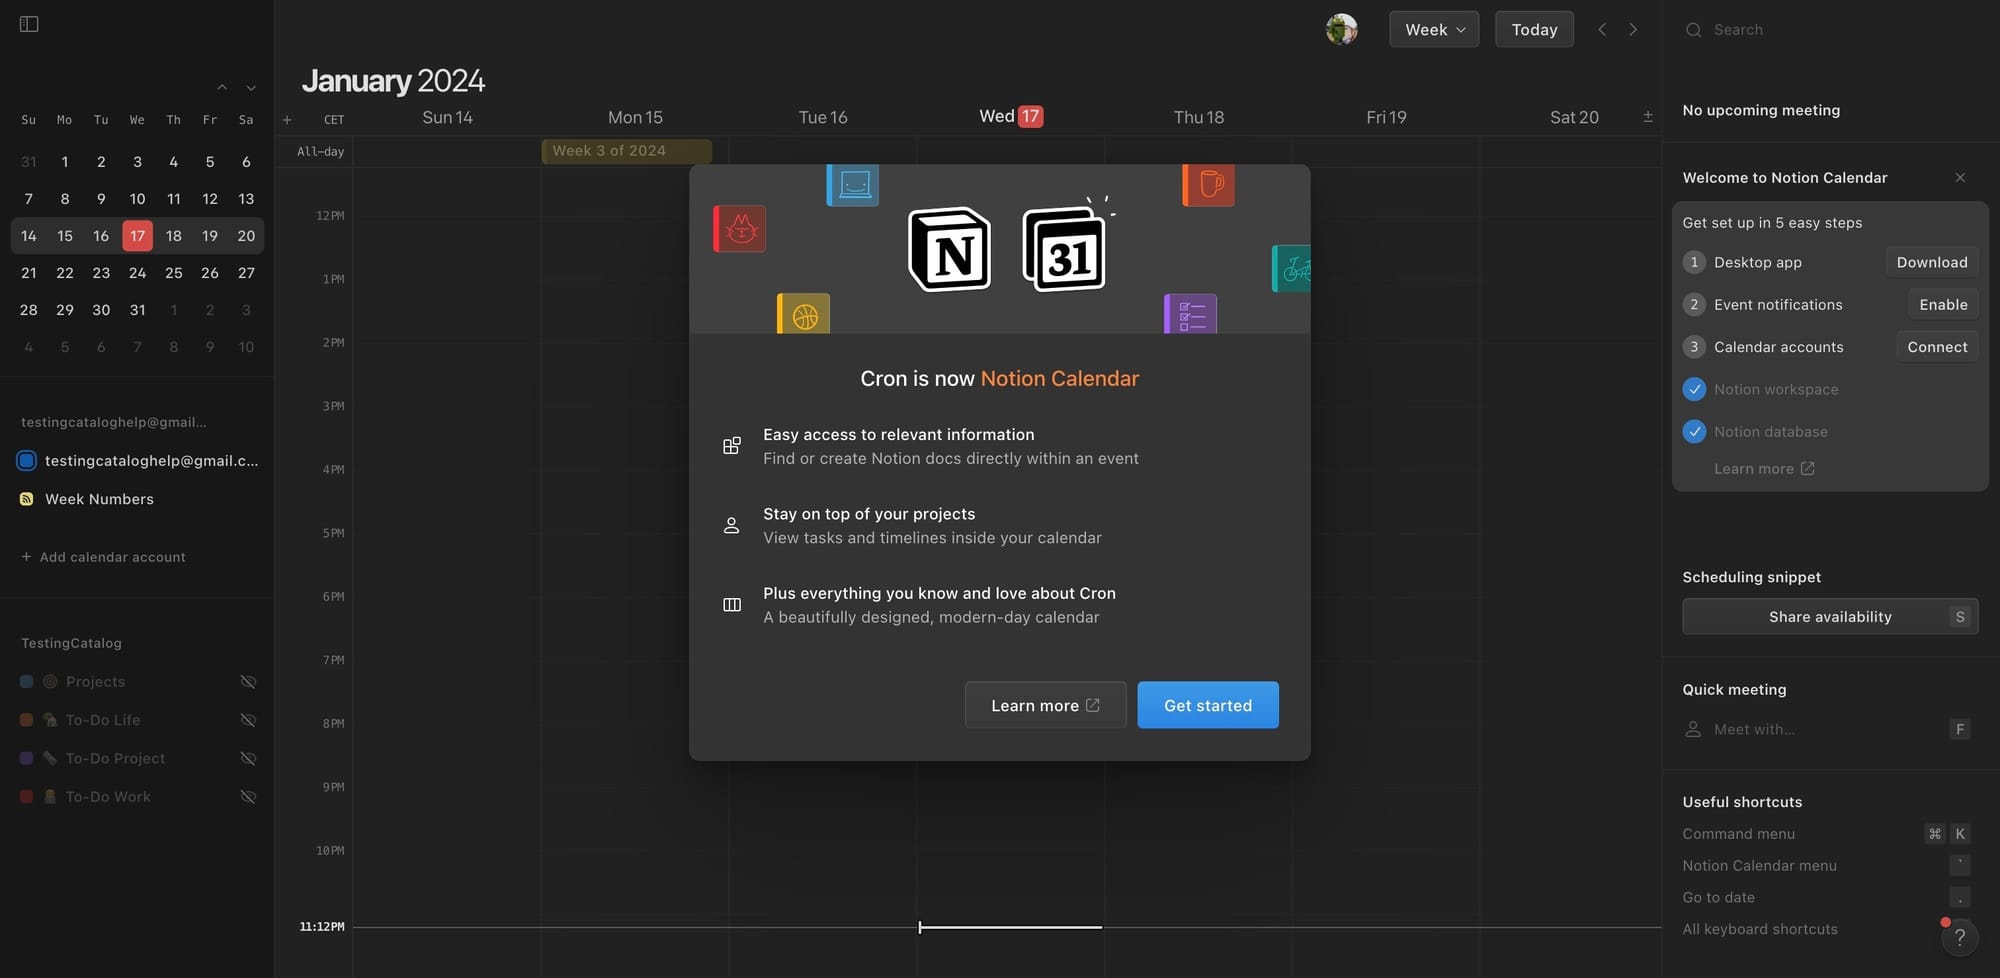
Task: Click the yellow basketball sticker icon
Action: [804, 314]
